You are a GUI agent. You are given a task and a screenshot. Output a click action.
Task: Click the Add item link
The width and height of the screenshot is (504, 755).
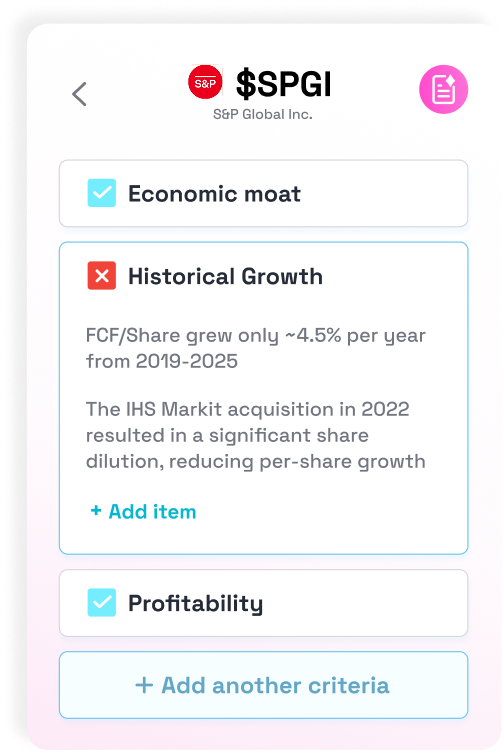[x=143, y=511]
